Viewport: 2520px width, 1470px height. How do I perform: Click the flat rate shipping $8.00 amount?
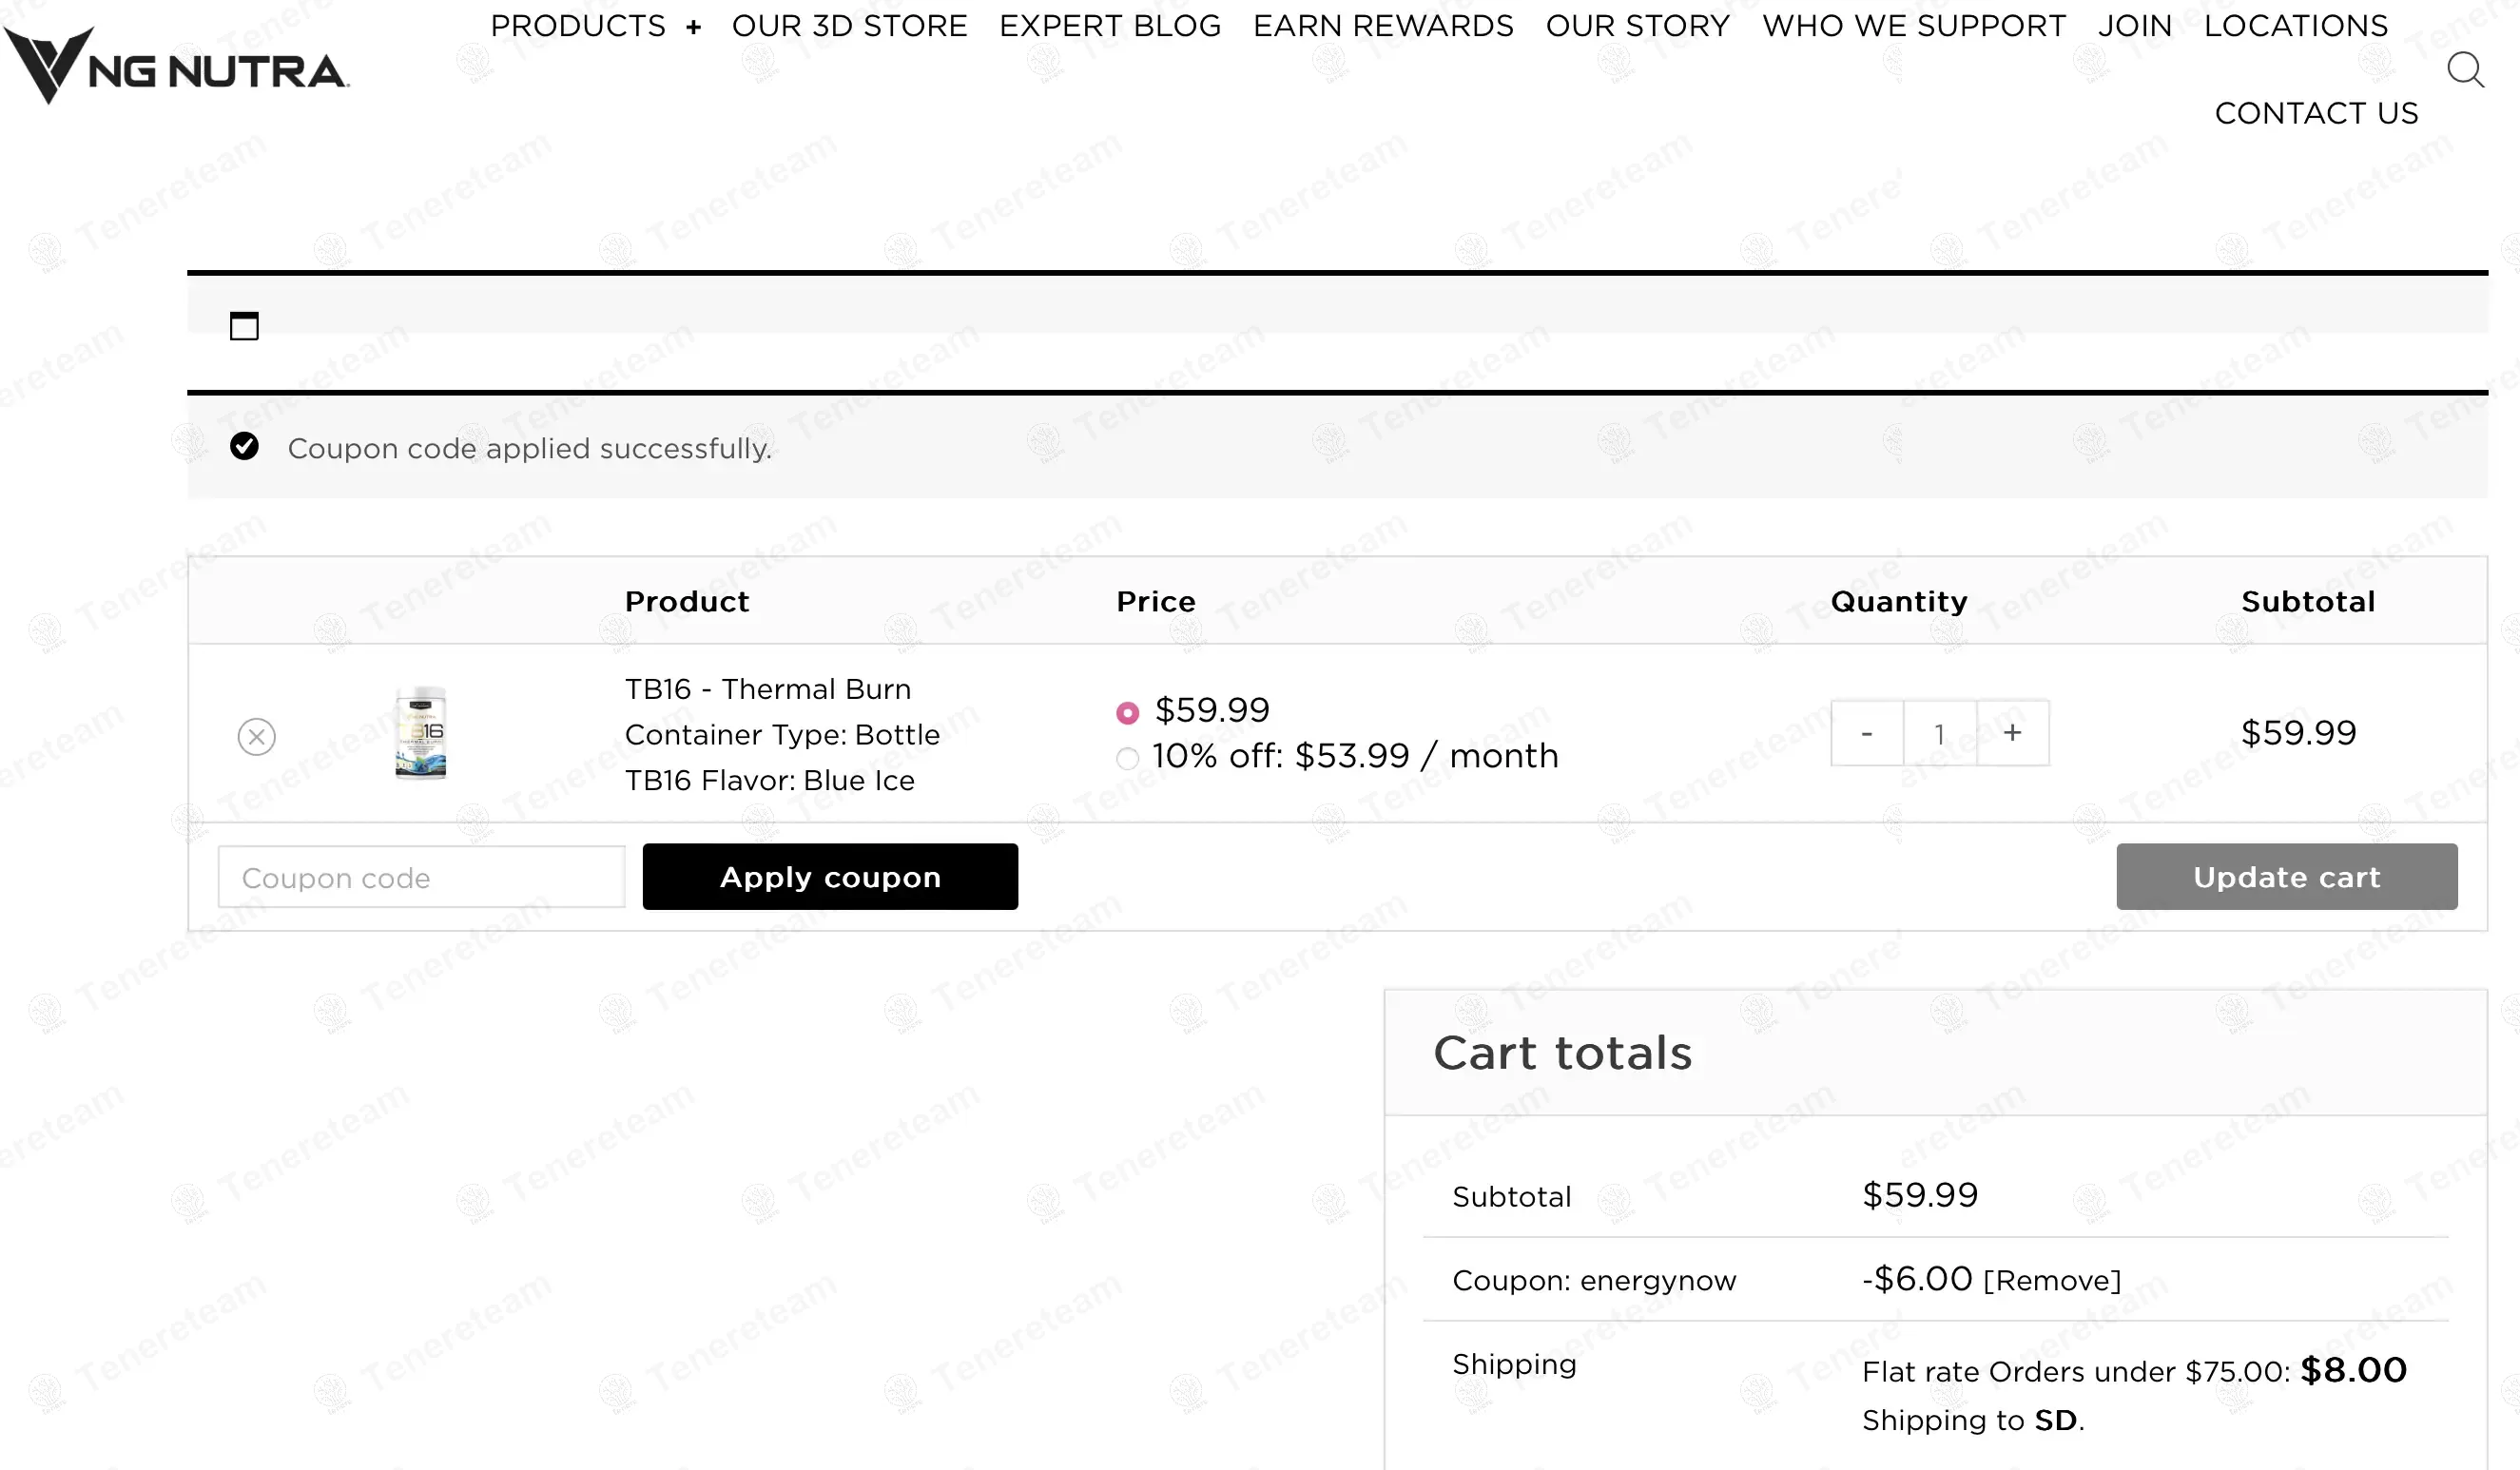coord(2354,1371)
